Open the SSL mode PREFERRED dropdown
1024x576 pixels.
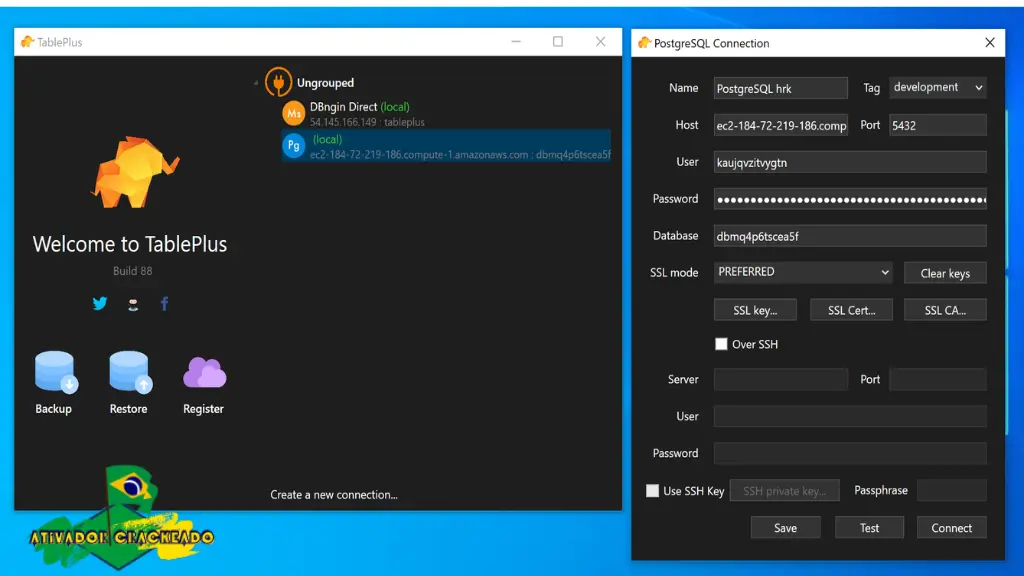coord(803,272)
